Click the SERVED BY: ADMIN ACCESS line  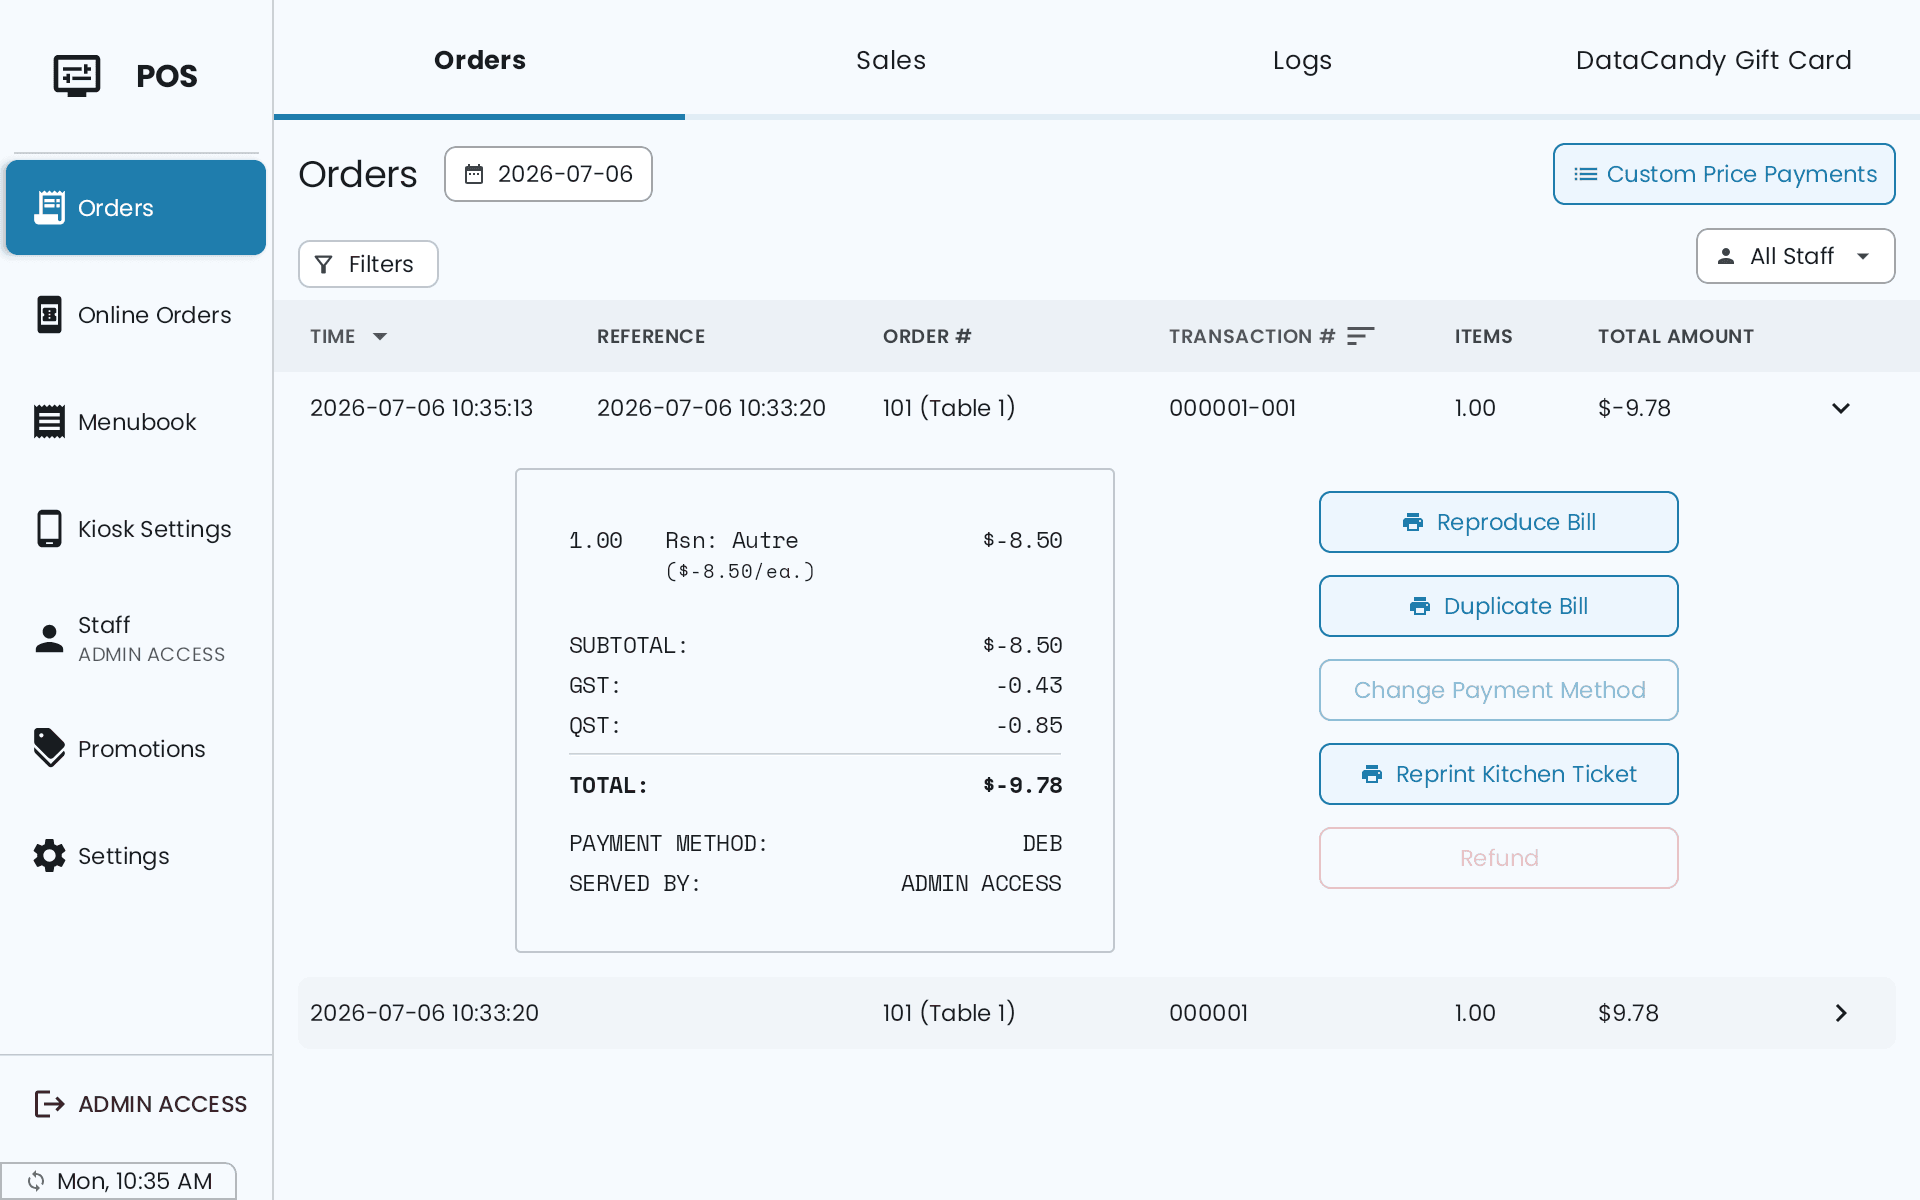coord(815,884)
